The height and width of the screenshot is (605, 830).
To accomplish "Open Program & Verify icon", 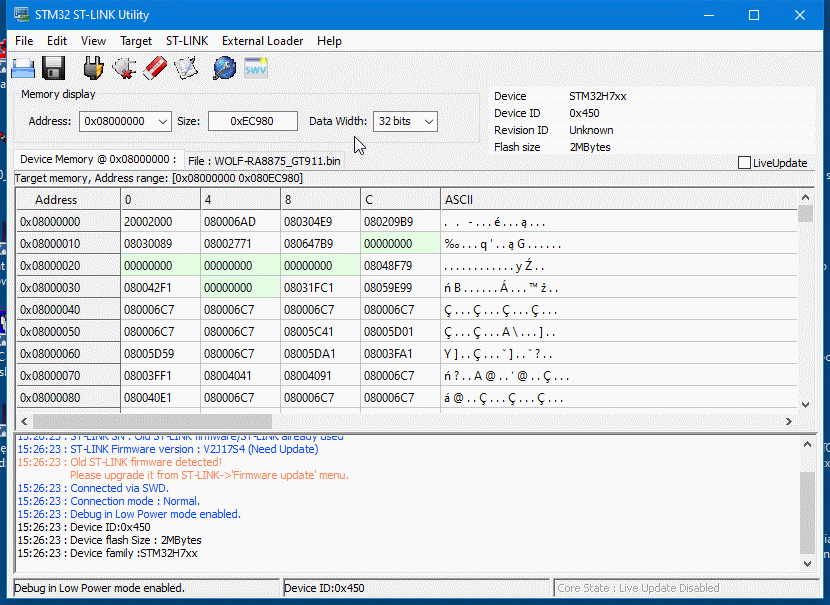I will click(x=186, y=68).
